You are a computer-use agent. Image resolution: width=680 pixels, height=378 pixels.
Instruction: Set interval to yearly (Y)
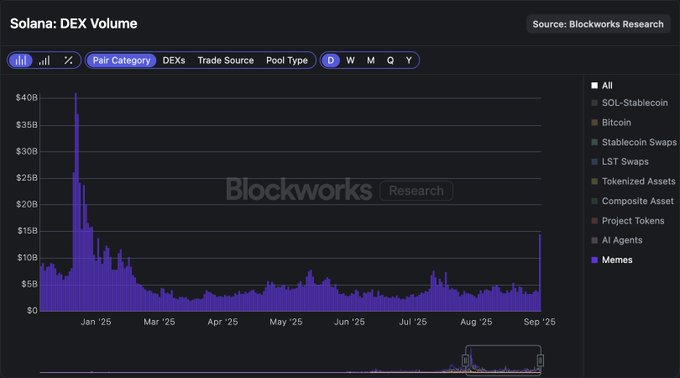pos(409,60)
